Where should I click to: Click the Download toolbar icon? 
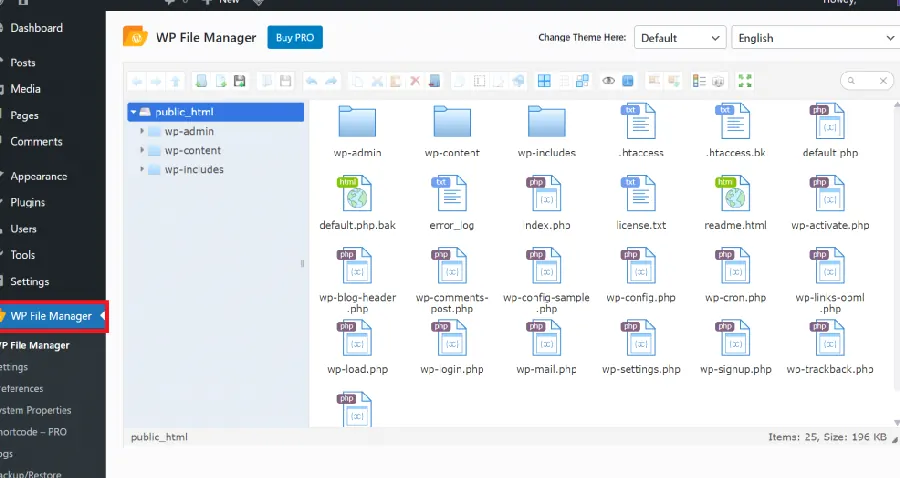point(285,81)
